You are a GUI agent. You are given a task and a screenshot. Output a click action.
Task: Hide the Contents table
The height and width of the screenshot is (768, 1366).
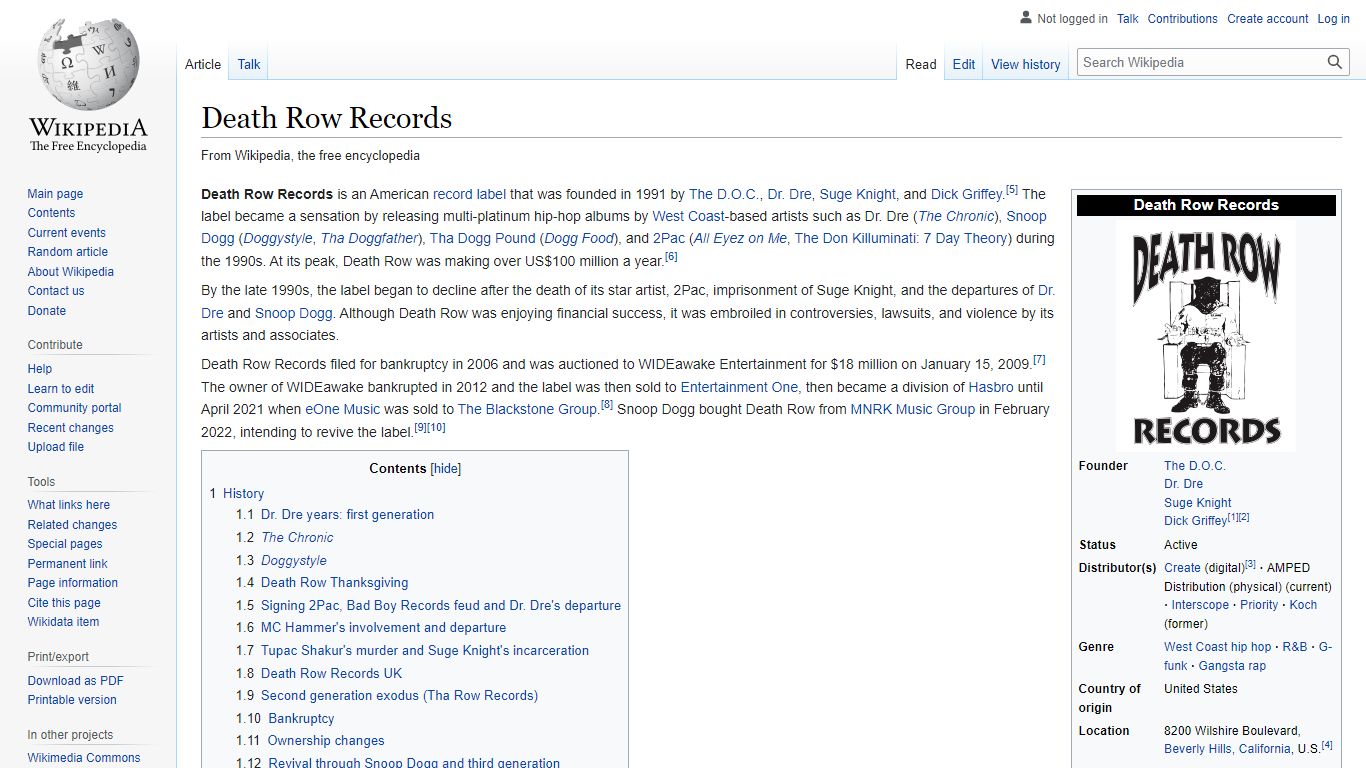tap(446, 469)
